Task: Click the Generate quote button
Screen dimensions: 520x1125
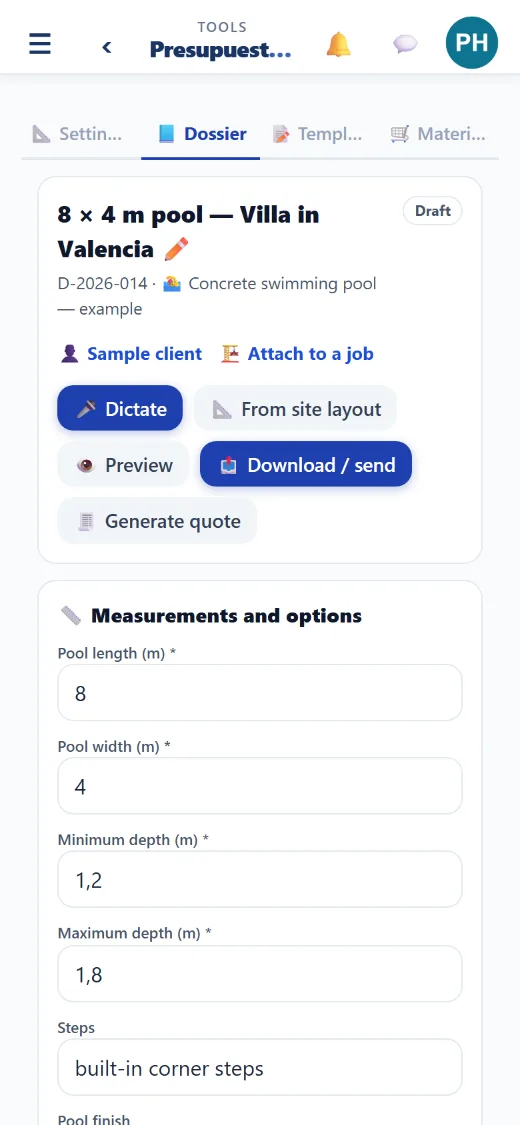Action: 157,520
